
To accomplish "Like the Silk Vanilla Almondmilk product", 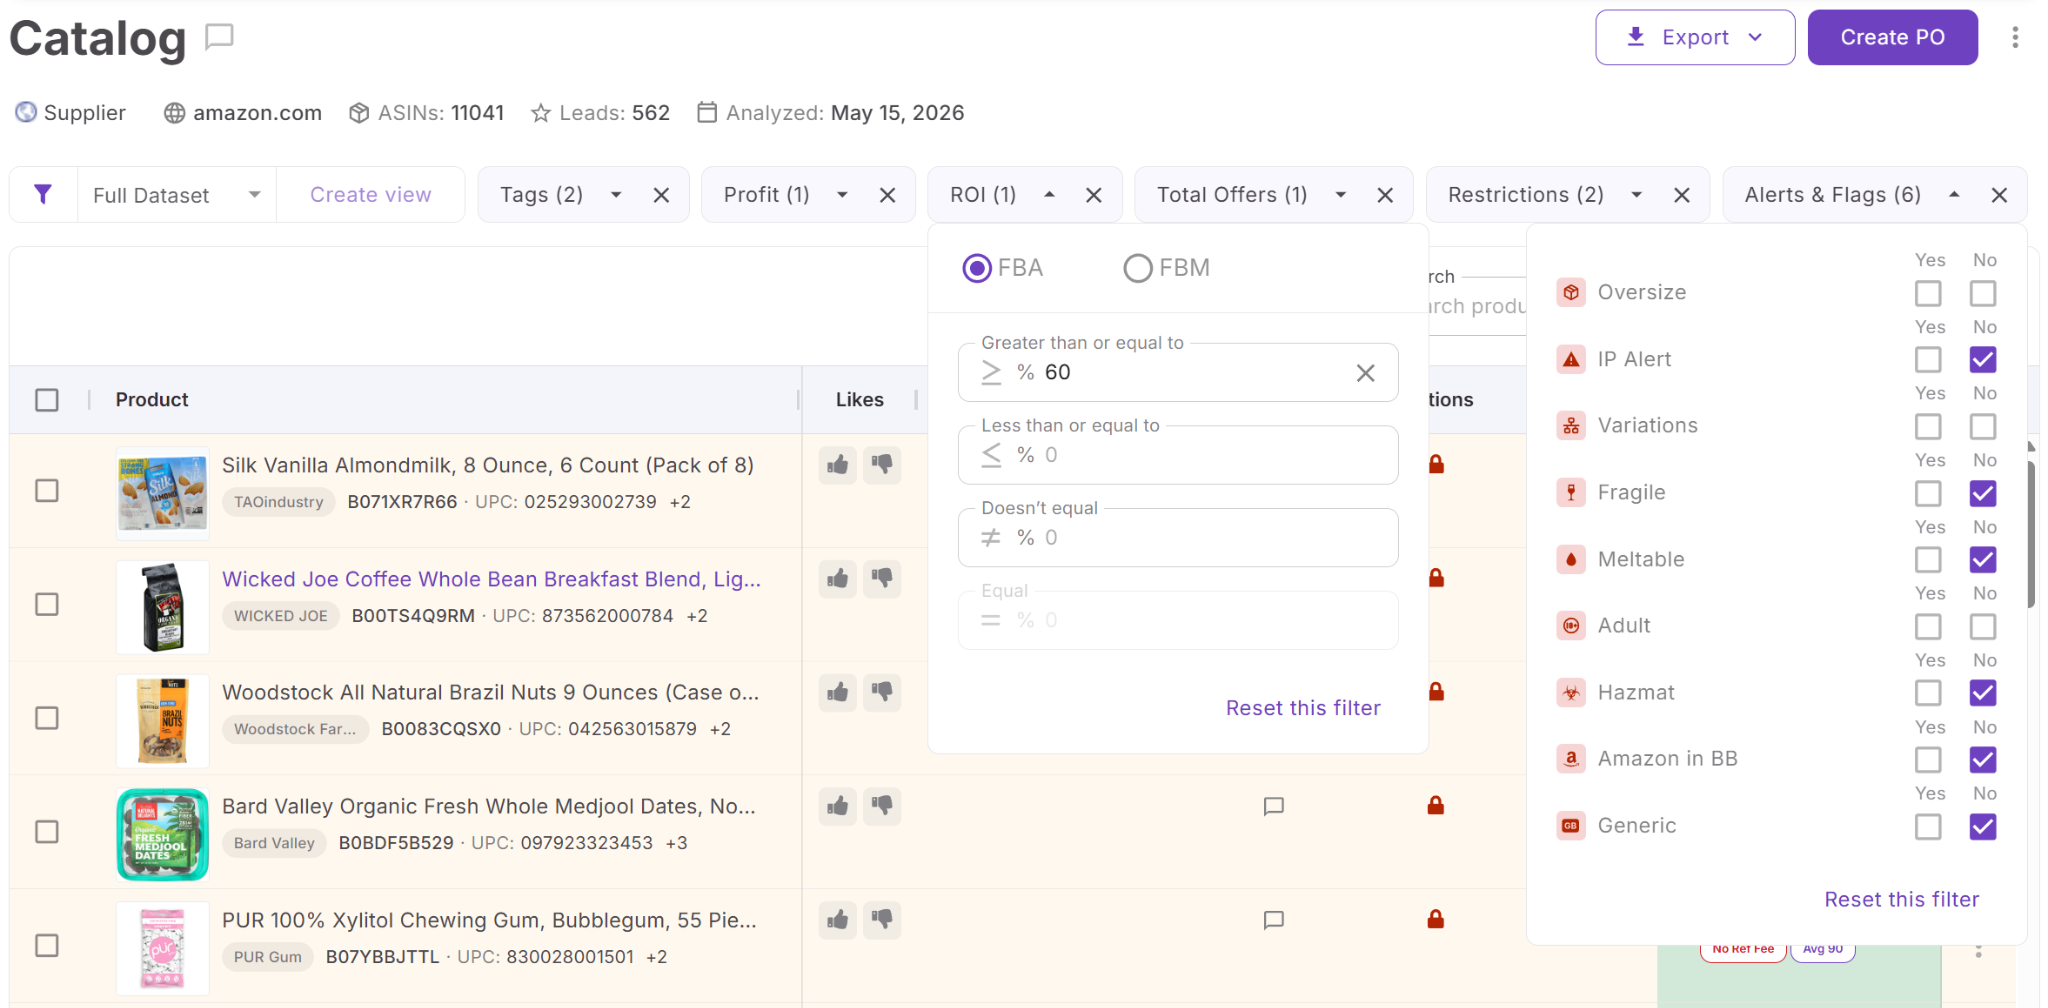I will [838, 465].
